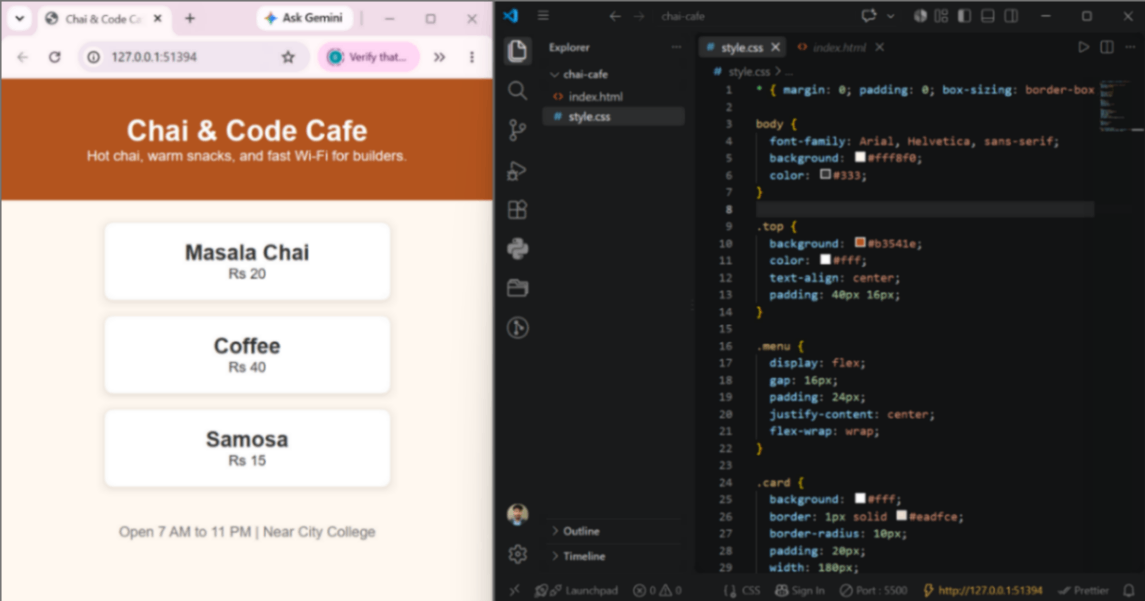
Task: Open Explorer panel More Actions ellipsis
Action: (x=676, y=47)
